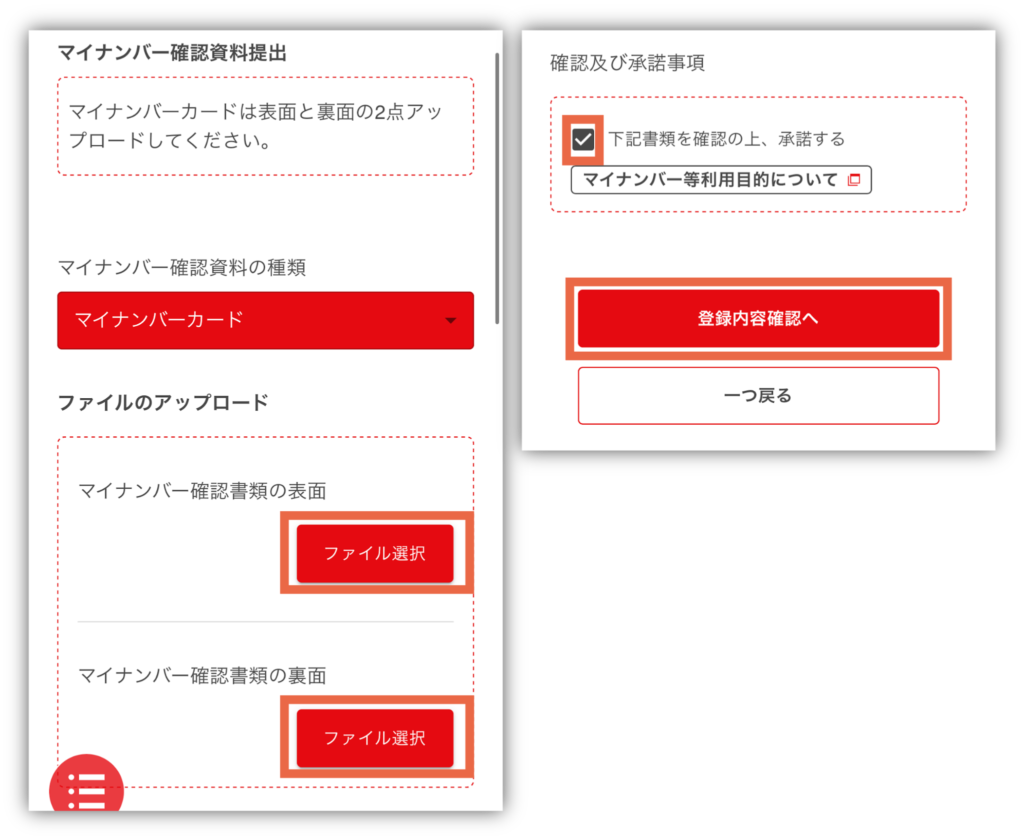The width and height of the screenshot is (1024, 840).
Task: Click the マイナンバー確認資料提出 heading
Action: [172, 53]
